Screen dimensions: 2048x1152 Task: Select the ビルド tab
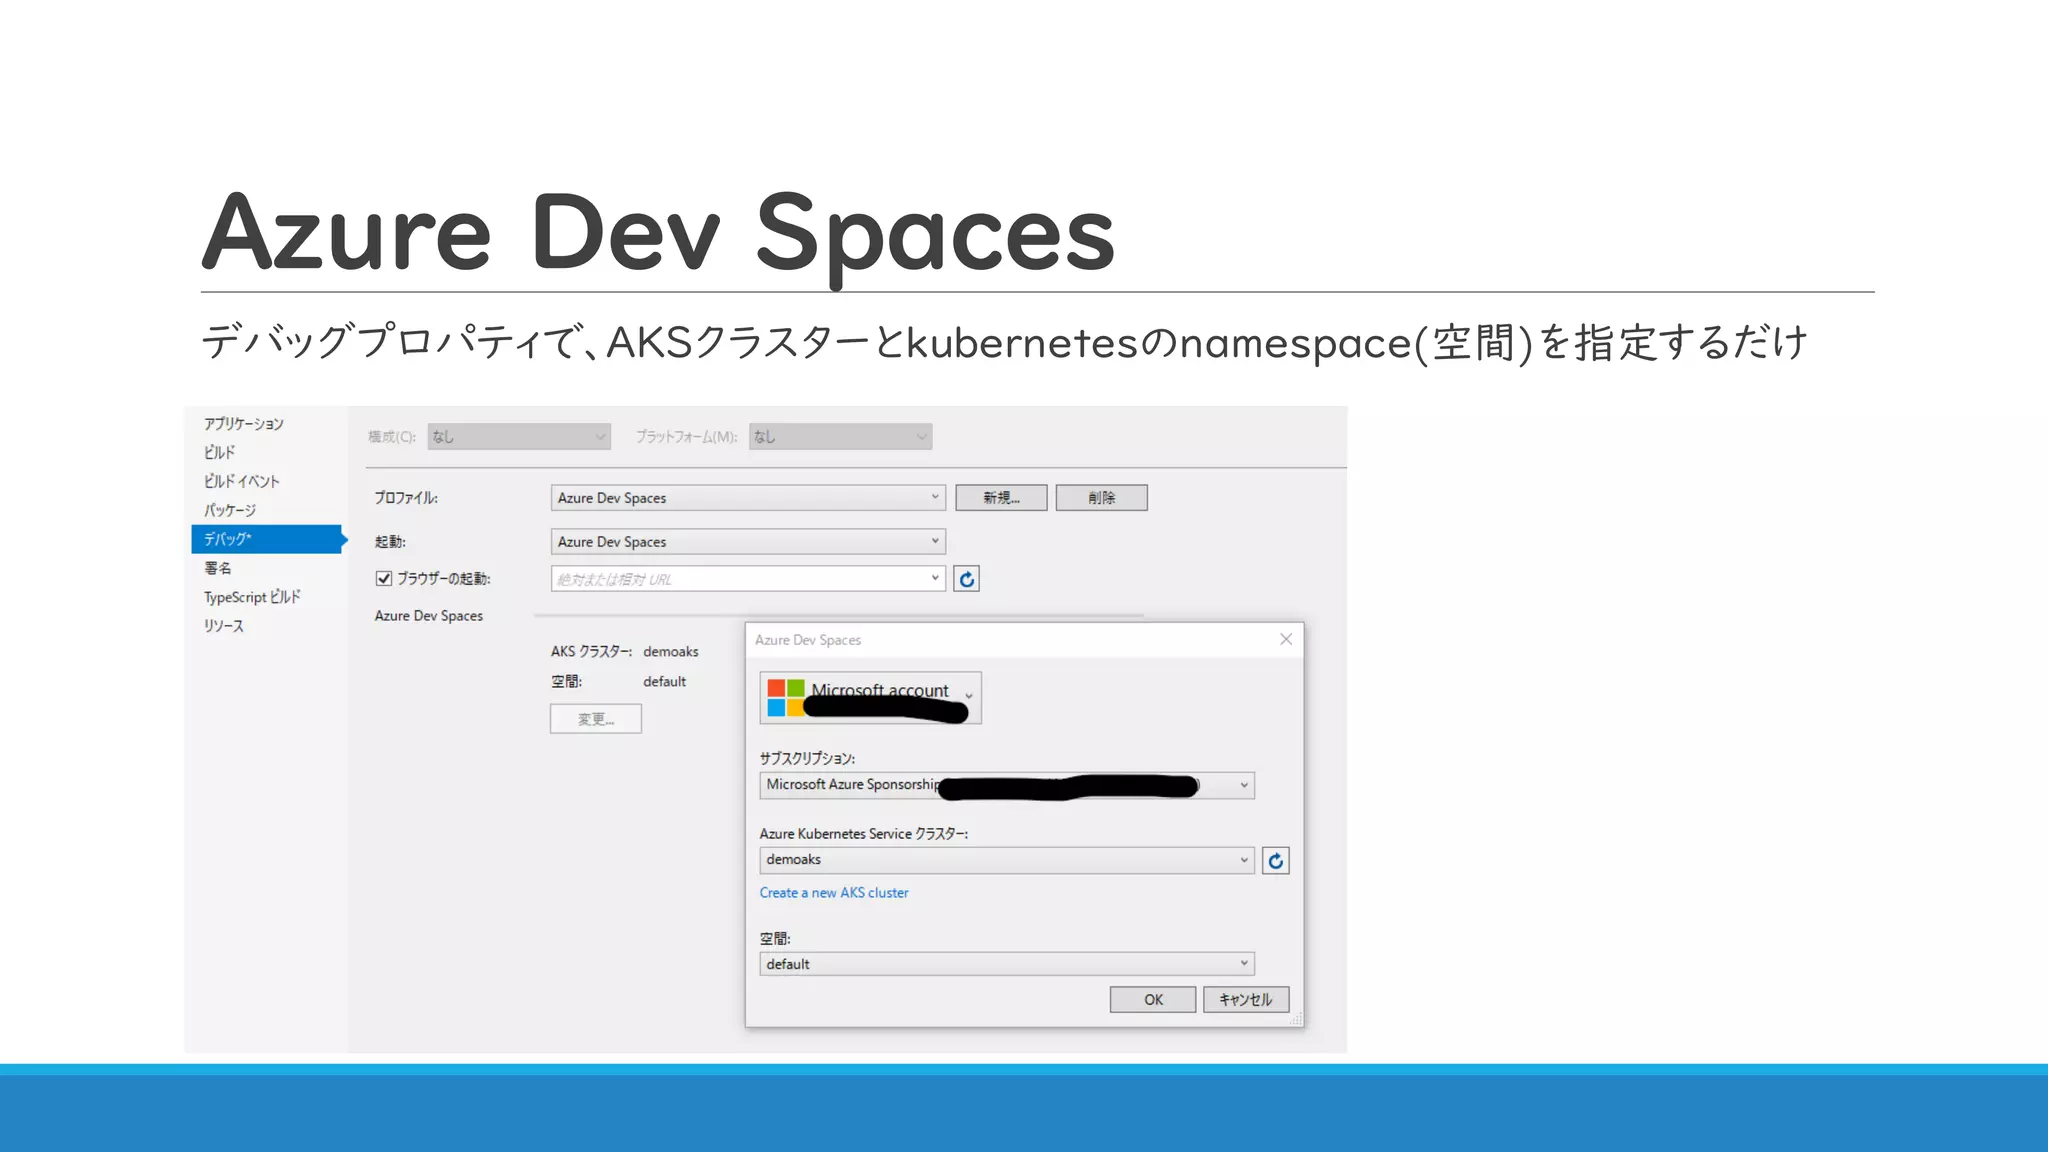click(x=220, y=452)
